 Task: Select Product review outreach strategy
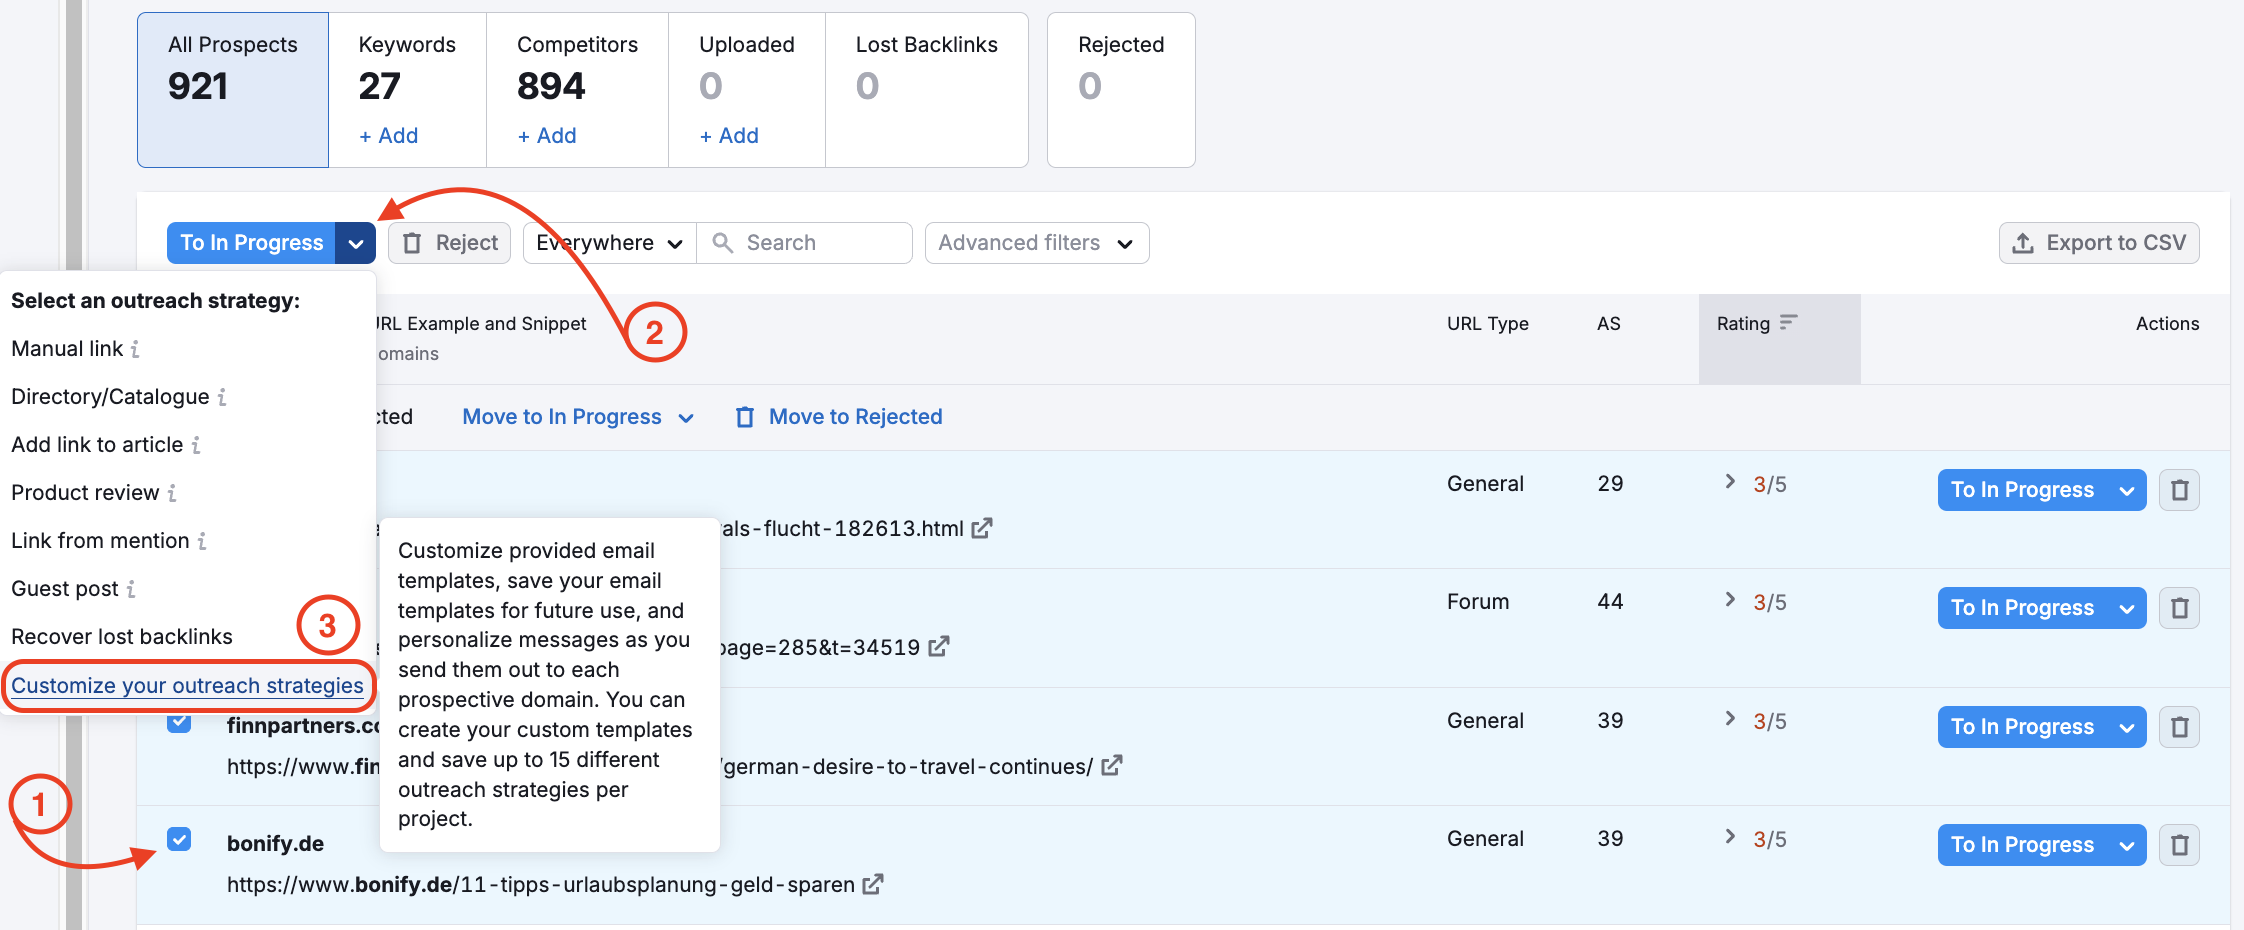click(x=85, y=492)
